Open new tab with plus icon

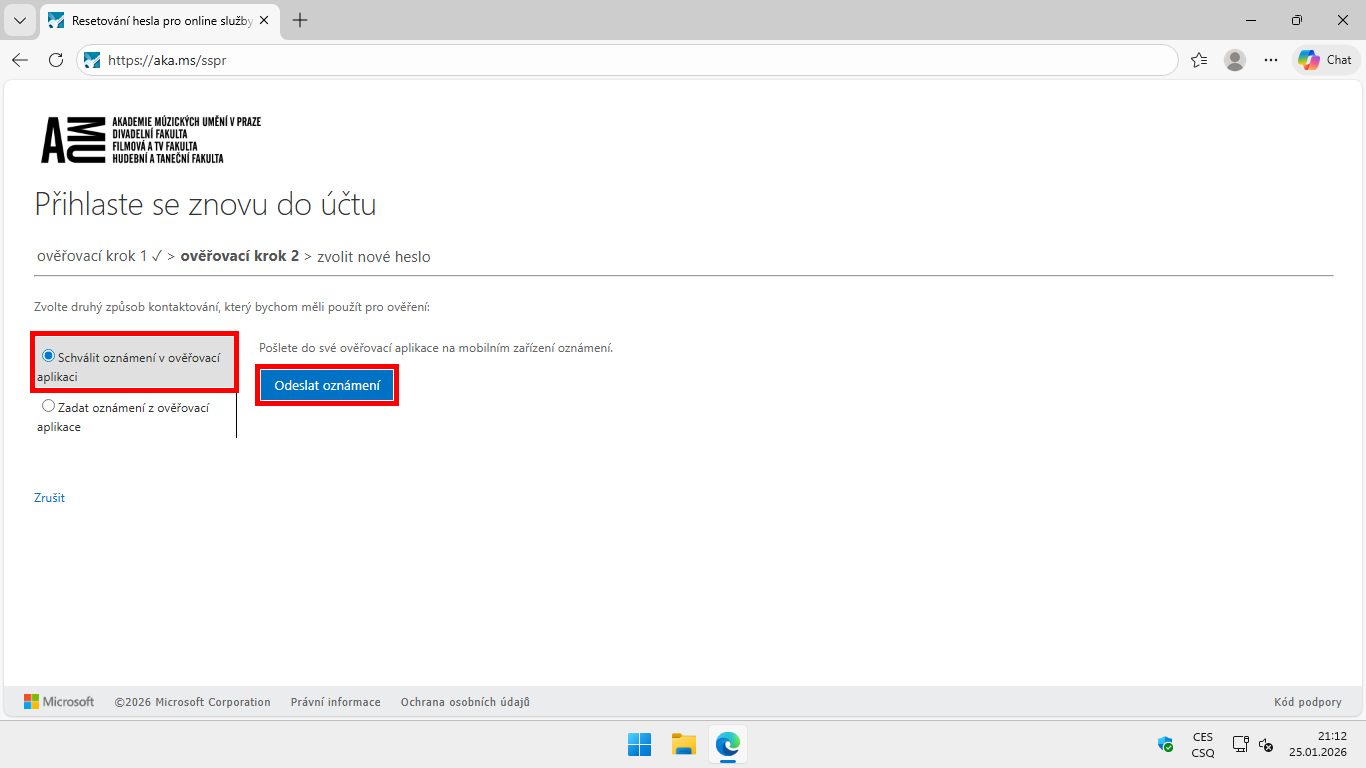(300, 20)
